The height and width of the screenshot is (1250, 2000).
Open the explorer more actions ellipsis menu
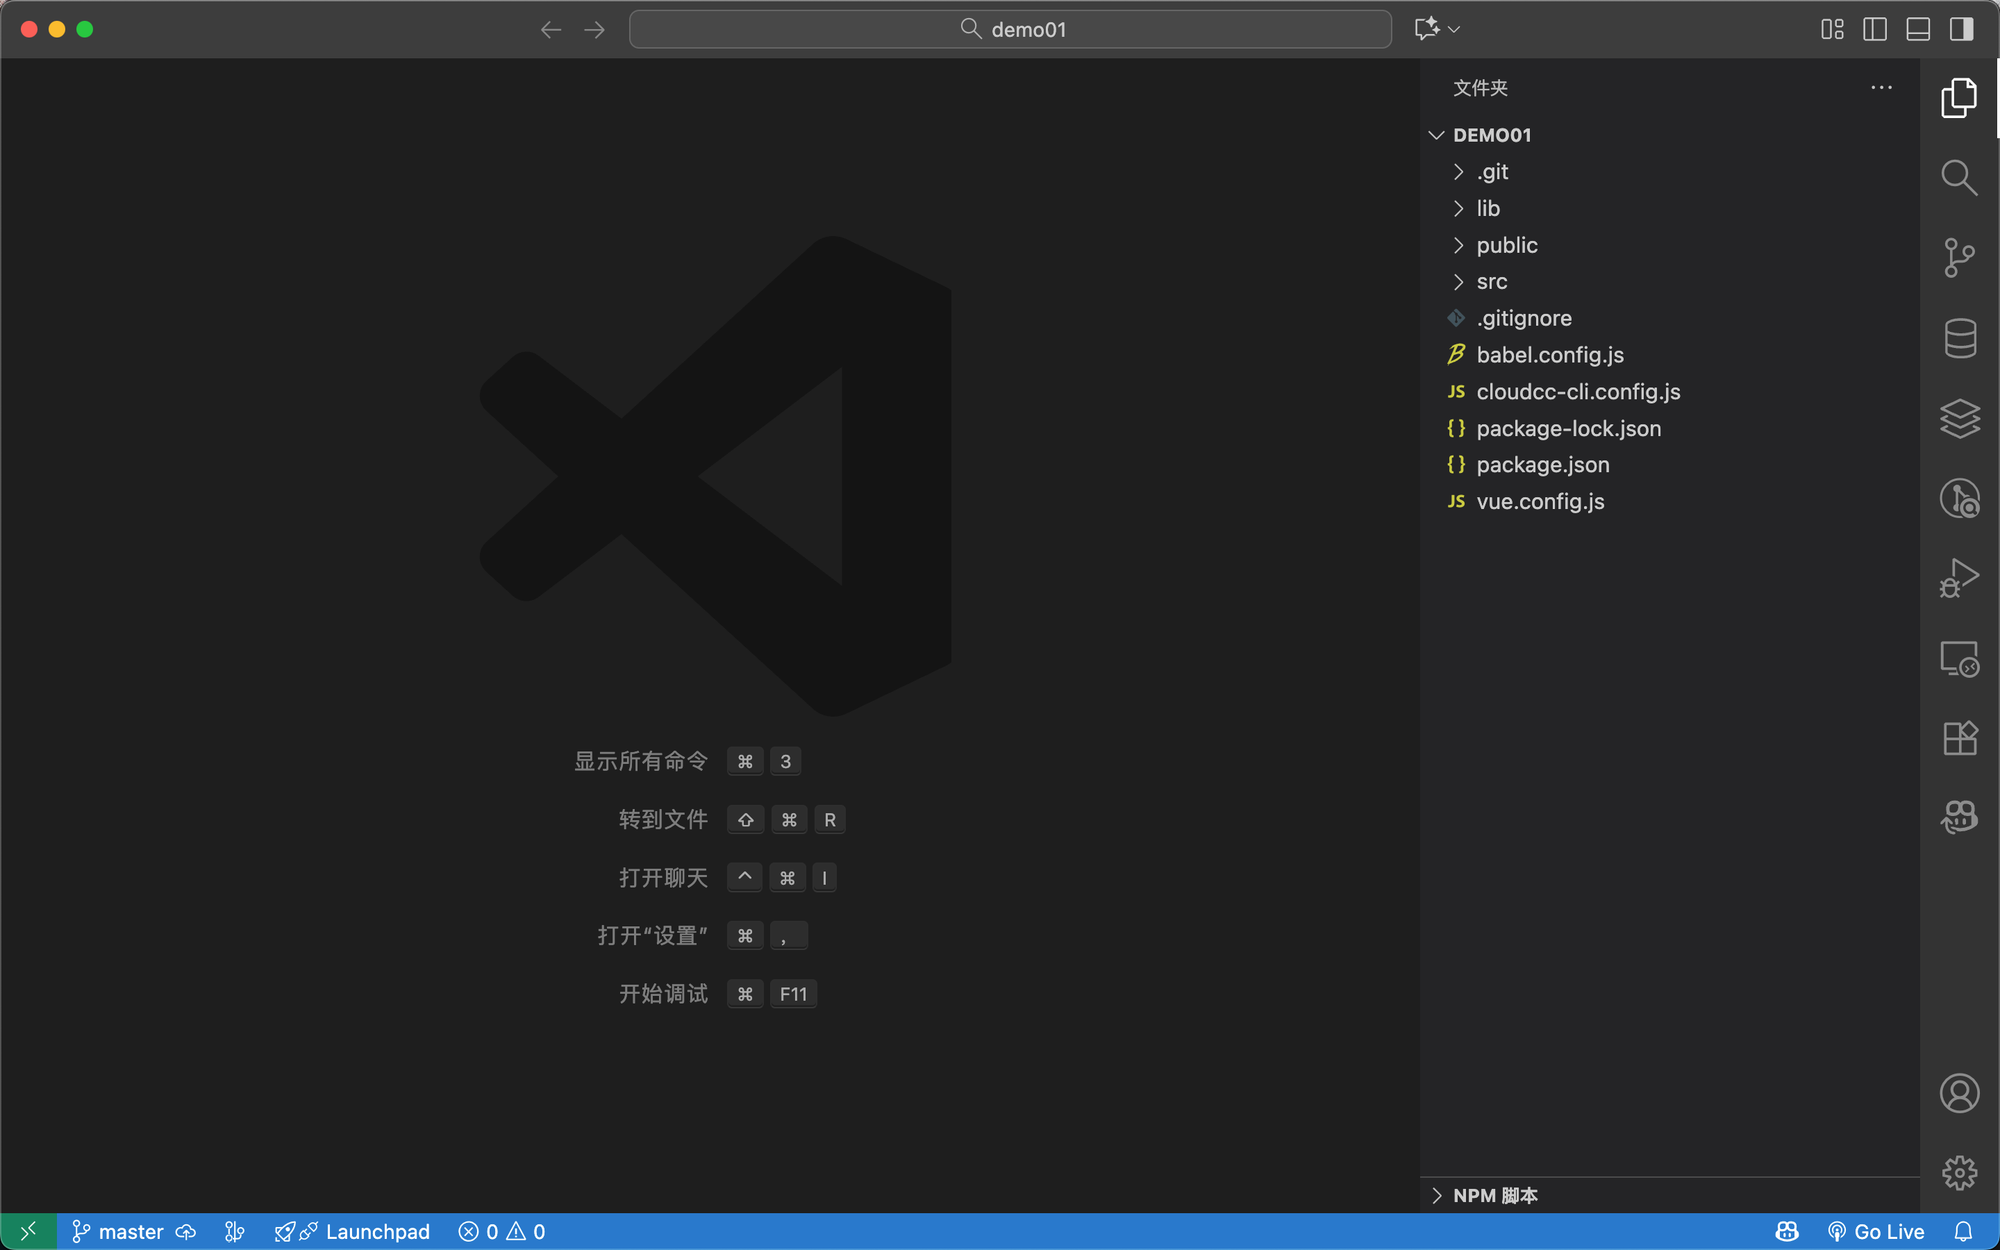click(x=1881, y=88)
